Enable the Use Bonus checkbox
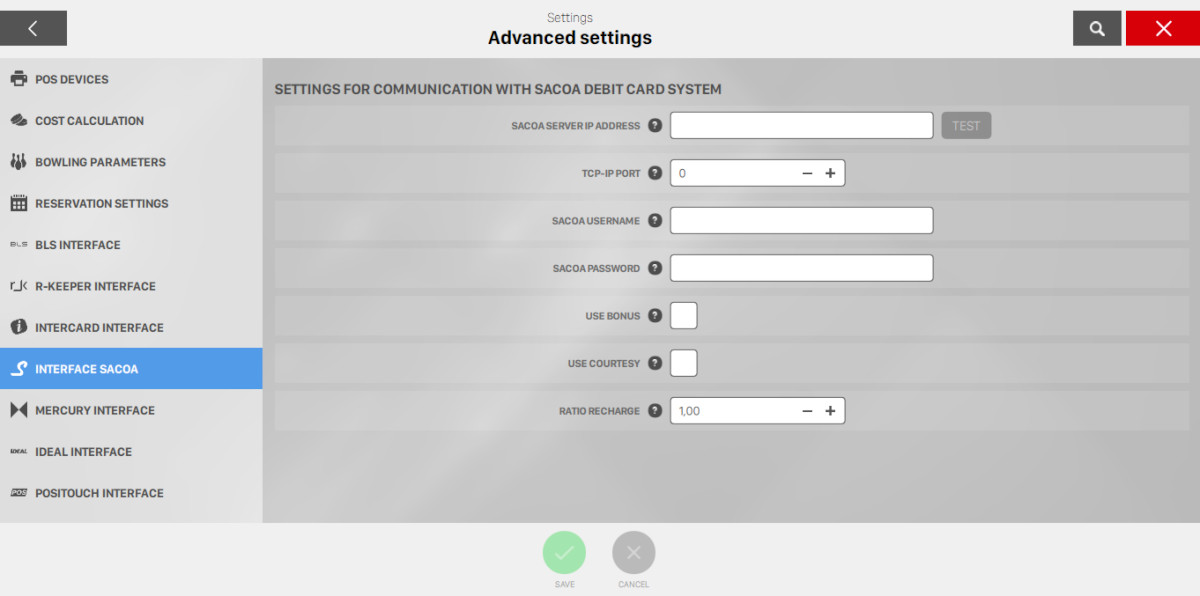 pyautogui.click(x=683, y=316)
